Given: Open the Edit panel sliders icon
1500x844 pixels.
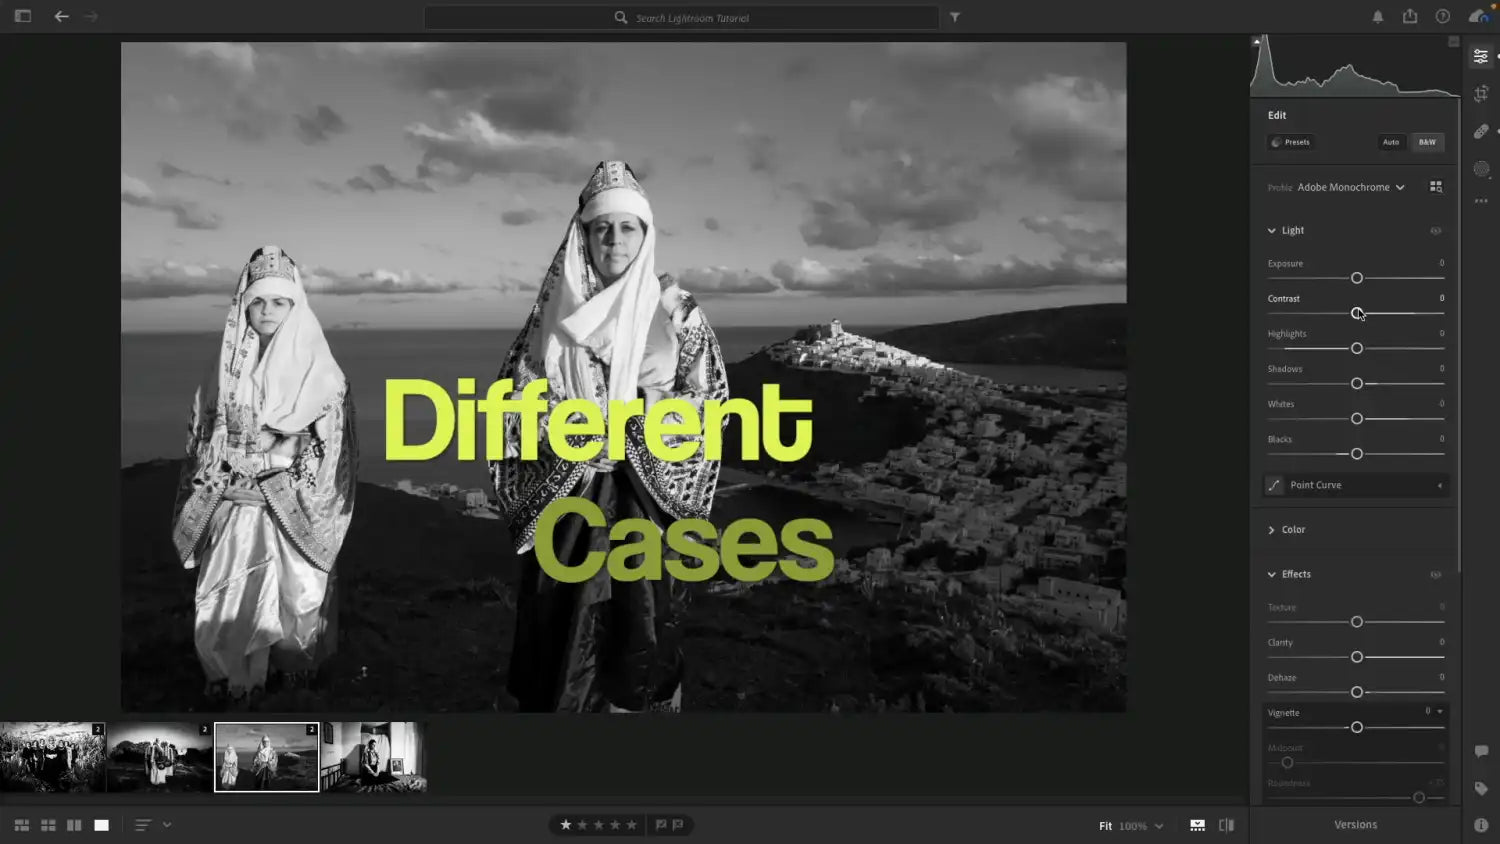Looking at the screenshot, I should click(1481, 55).
